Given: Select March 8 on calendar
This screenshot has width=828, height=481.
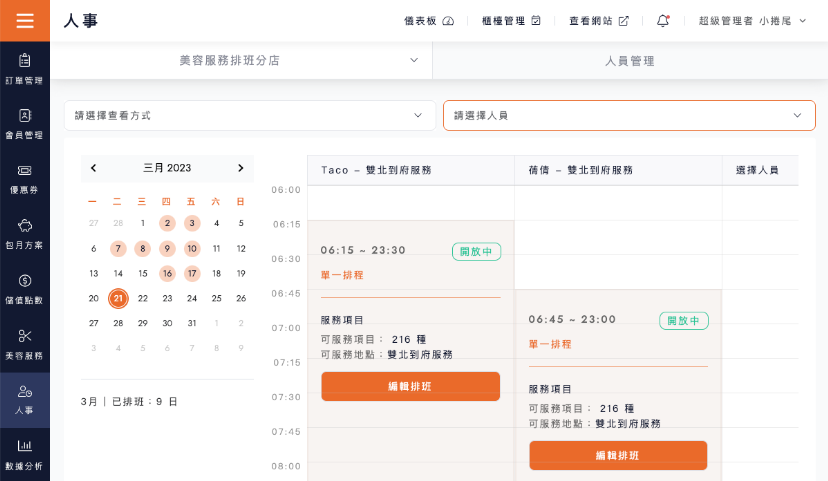Looking at the screenshot, I should point(143,248).
